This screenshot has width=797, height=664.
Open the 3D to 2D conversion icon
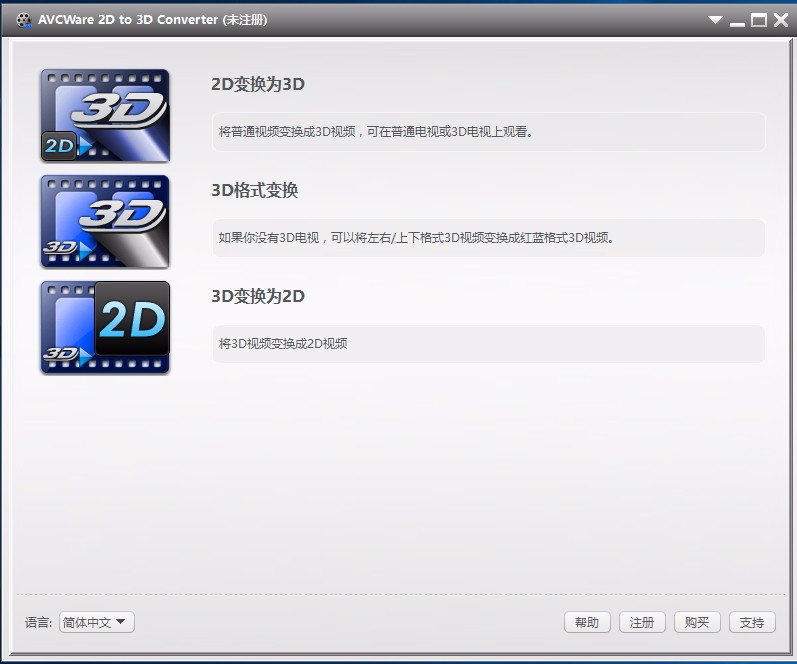[105, 327]
